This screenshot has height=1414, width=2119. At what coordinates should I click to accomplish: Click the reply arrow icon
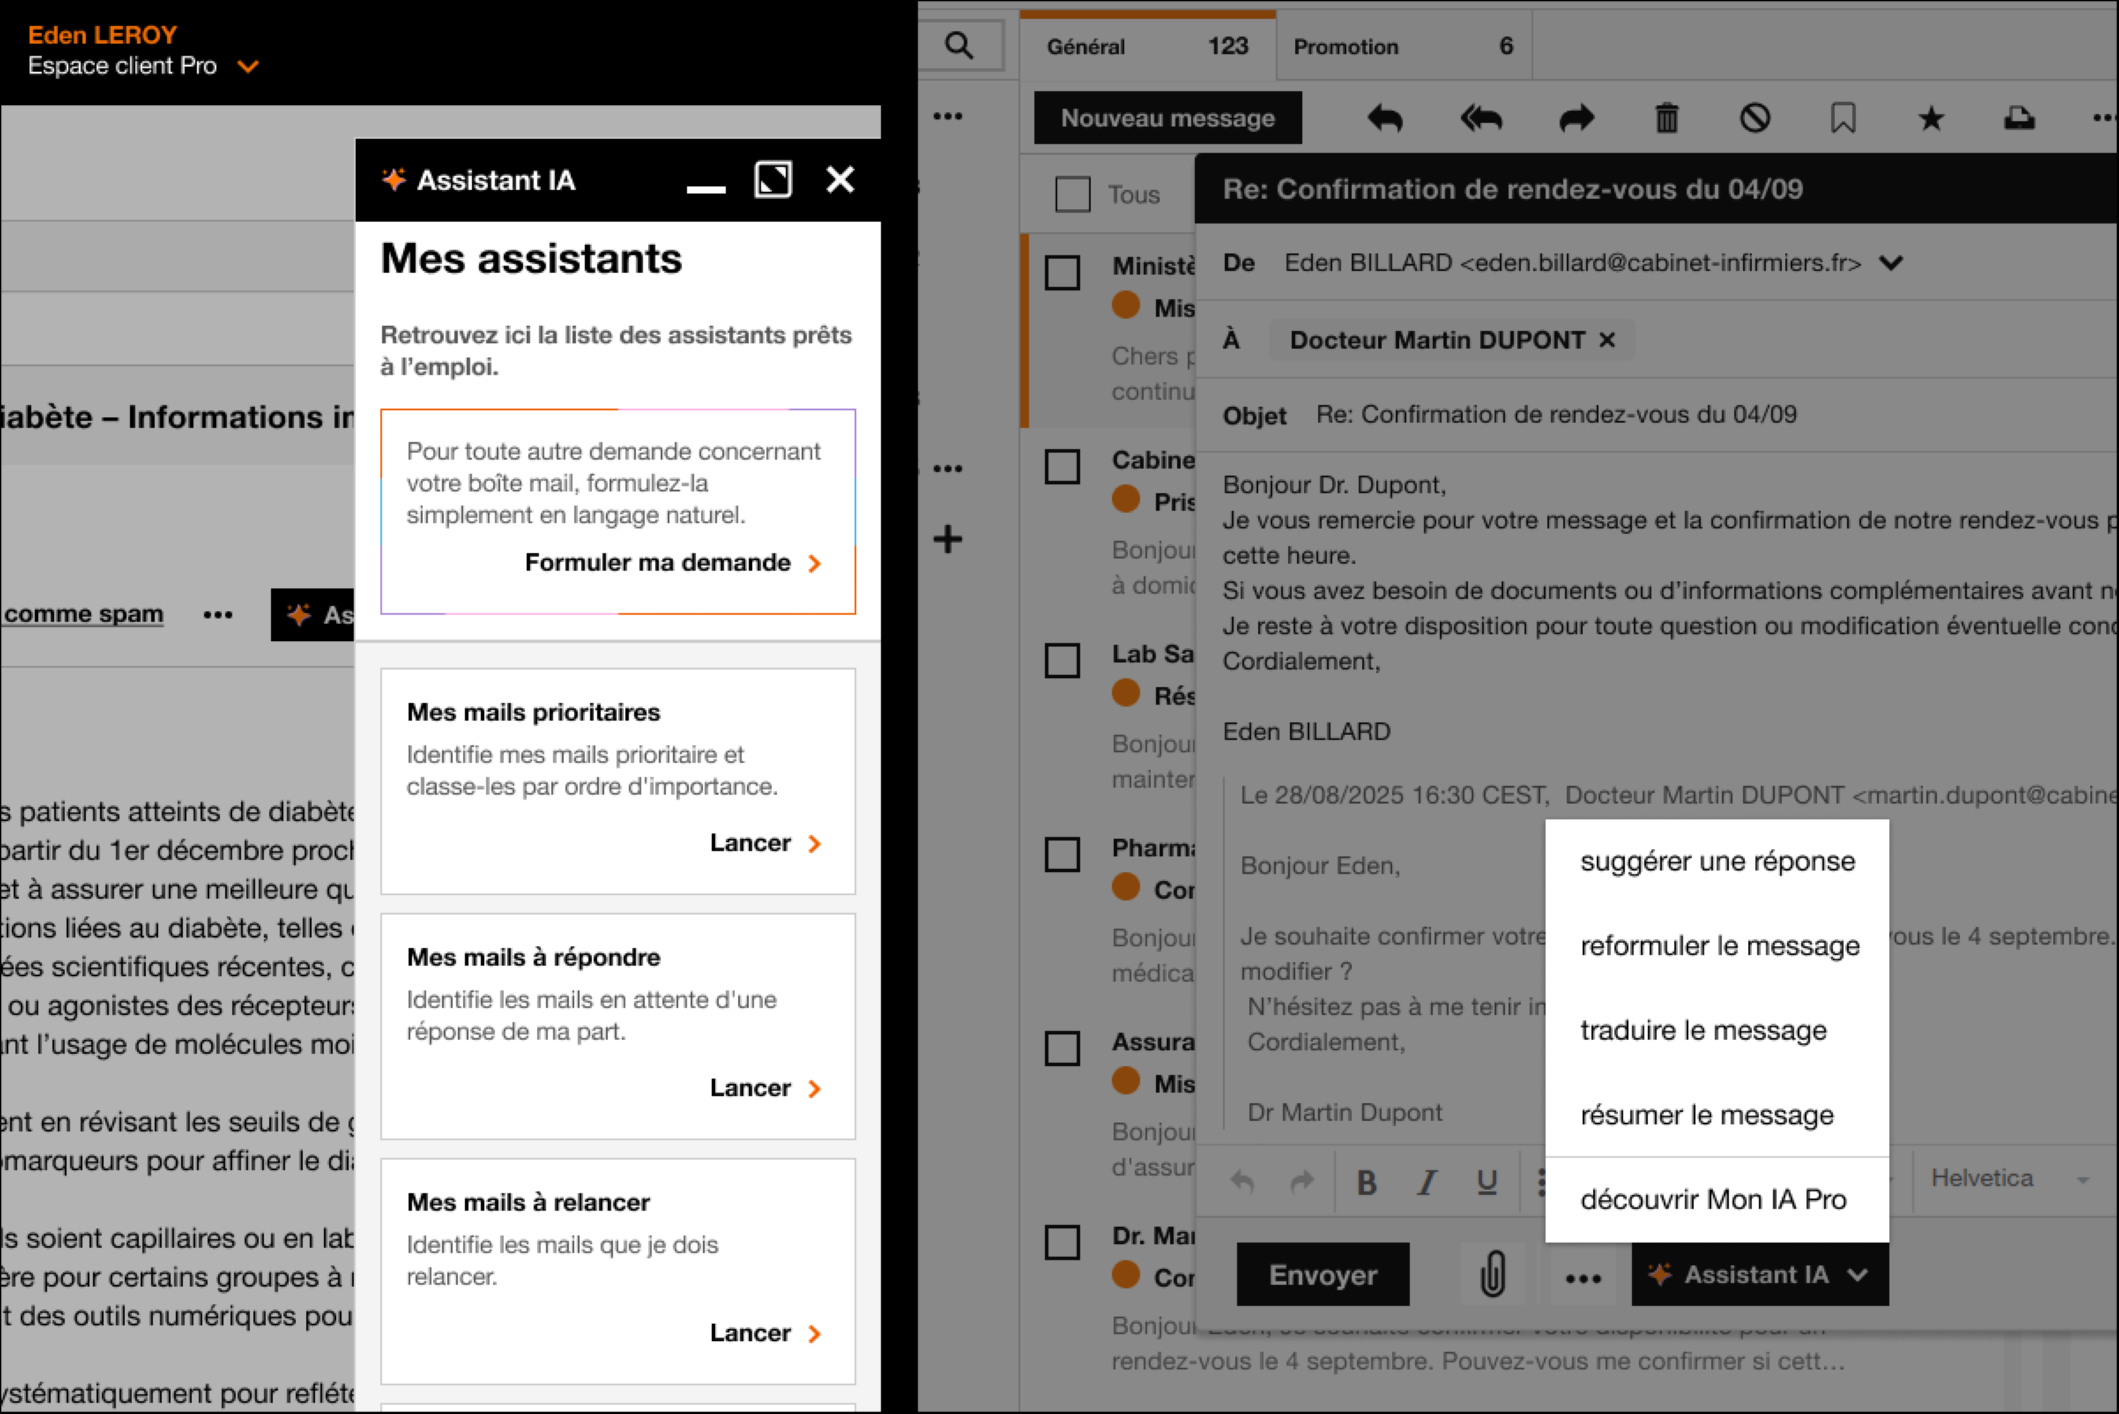click(1385, 119)
